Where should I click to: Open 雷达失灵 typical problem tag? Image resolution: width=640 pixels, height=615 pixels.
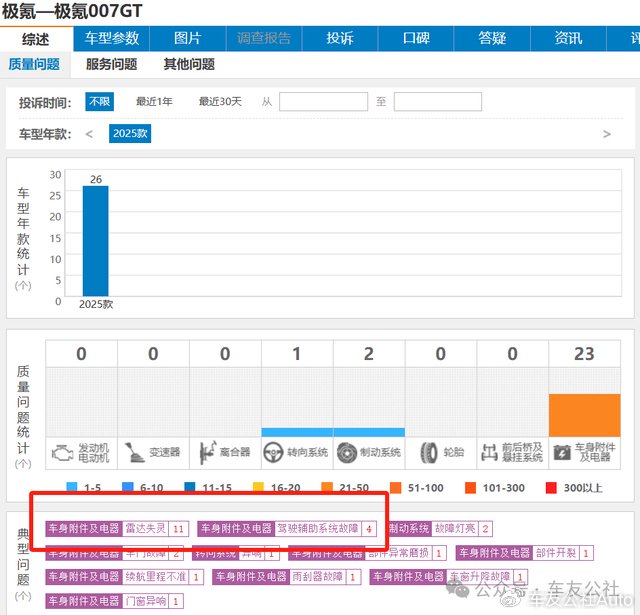[117, 528]
